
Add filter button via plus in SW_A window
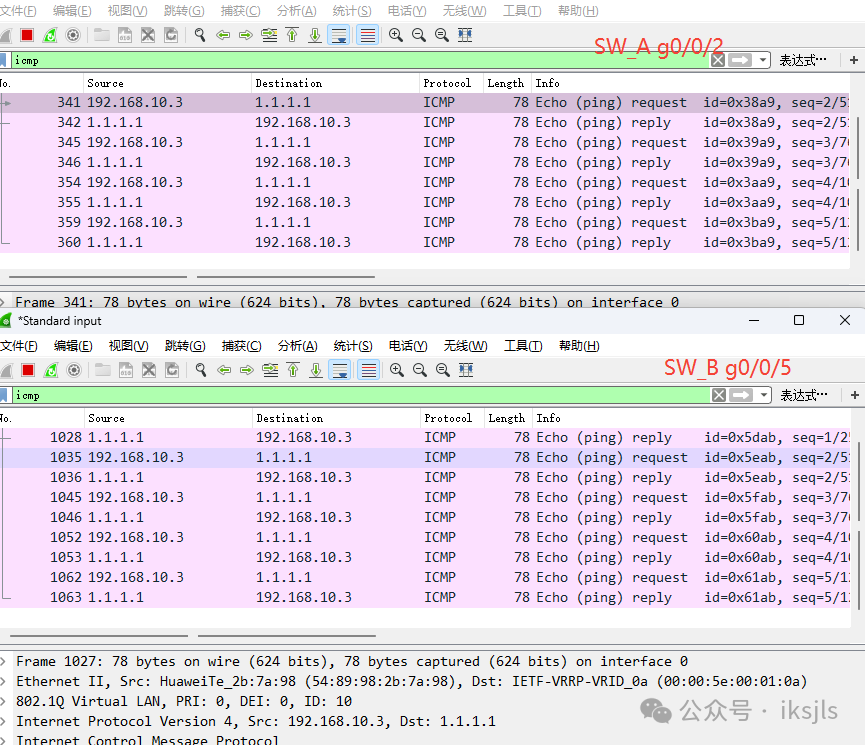click(x=854, y=60)
